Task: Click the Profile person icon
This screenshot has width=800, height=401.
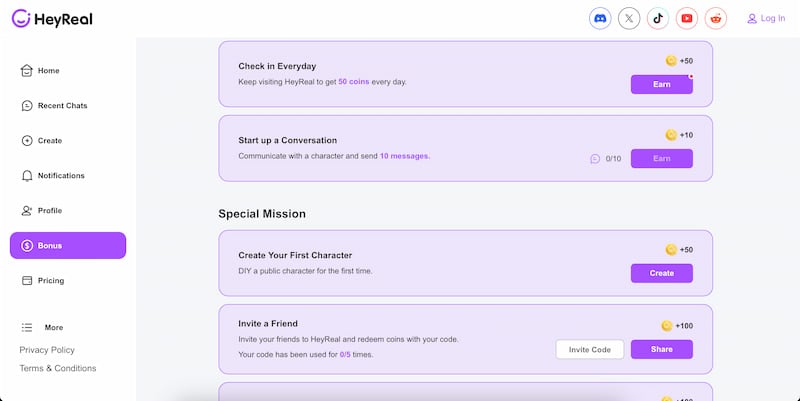Action: [27, 210]
